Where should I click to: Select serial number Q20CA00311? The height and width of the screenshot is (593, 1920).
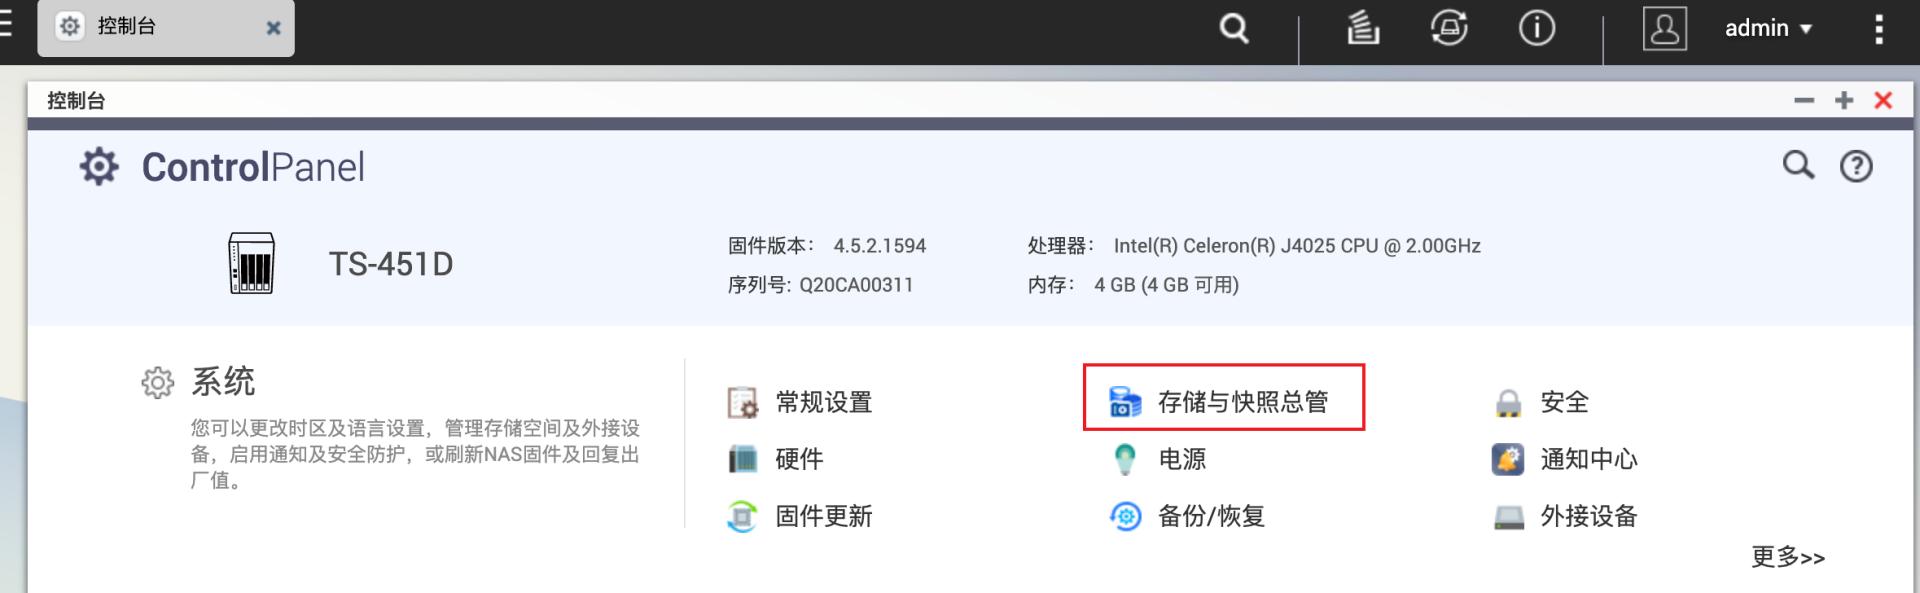pos(856,285)
